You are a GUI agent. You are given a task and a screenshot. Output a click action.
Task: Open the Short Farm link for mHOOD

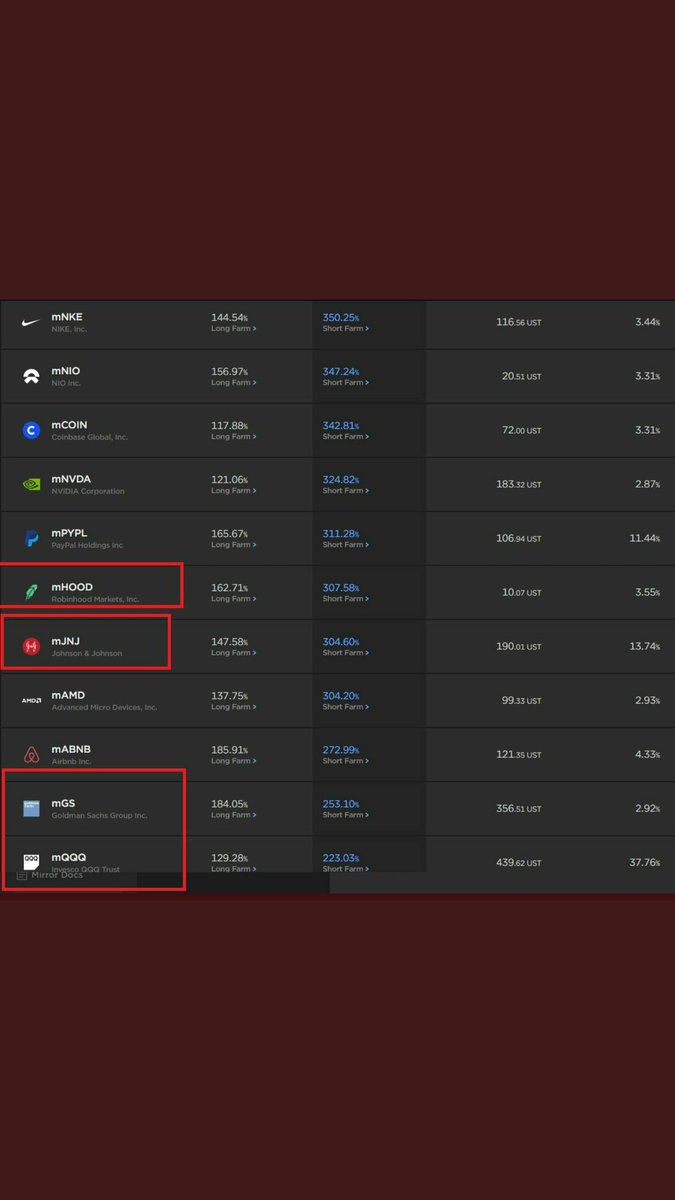(x=345, y=599)
